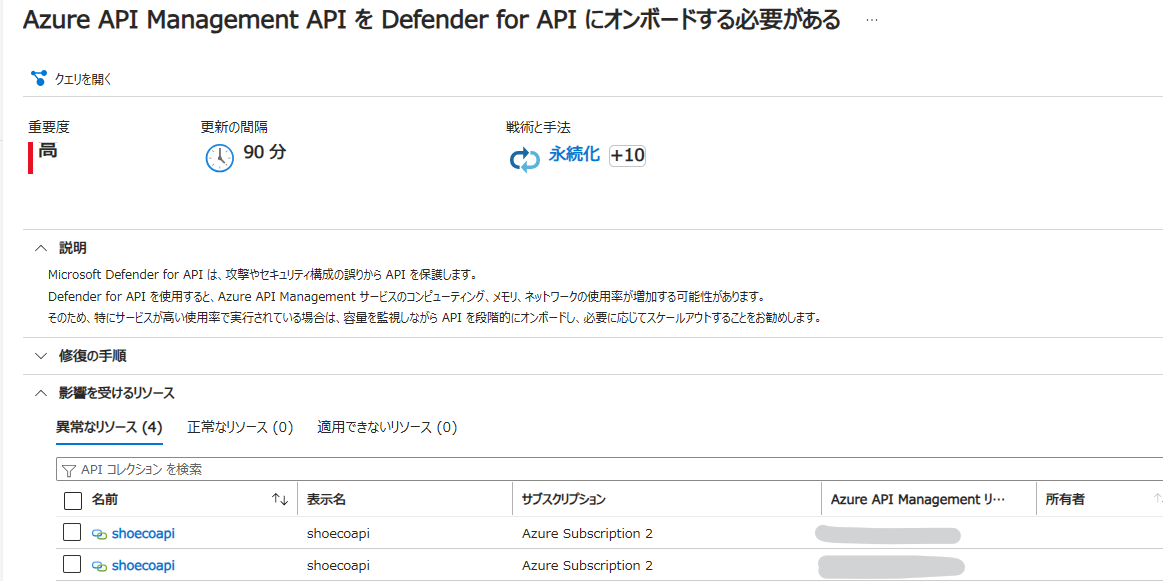This screenshot has width=1163, height=581.
Task: Check the first shoecoapi row checkbox
Action: tap(72, 533)
